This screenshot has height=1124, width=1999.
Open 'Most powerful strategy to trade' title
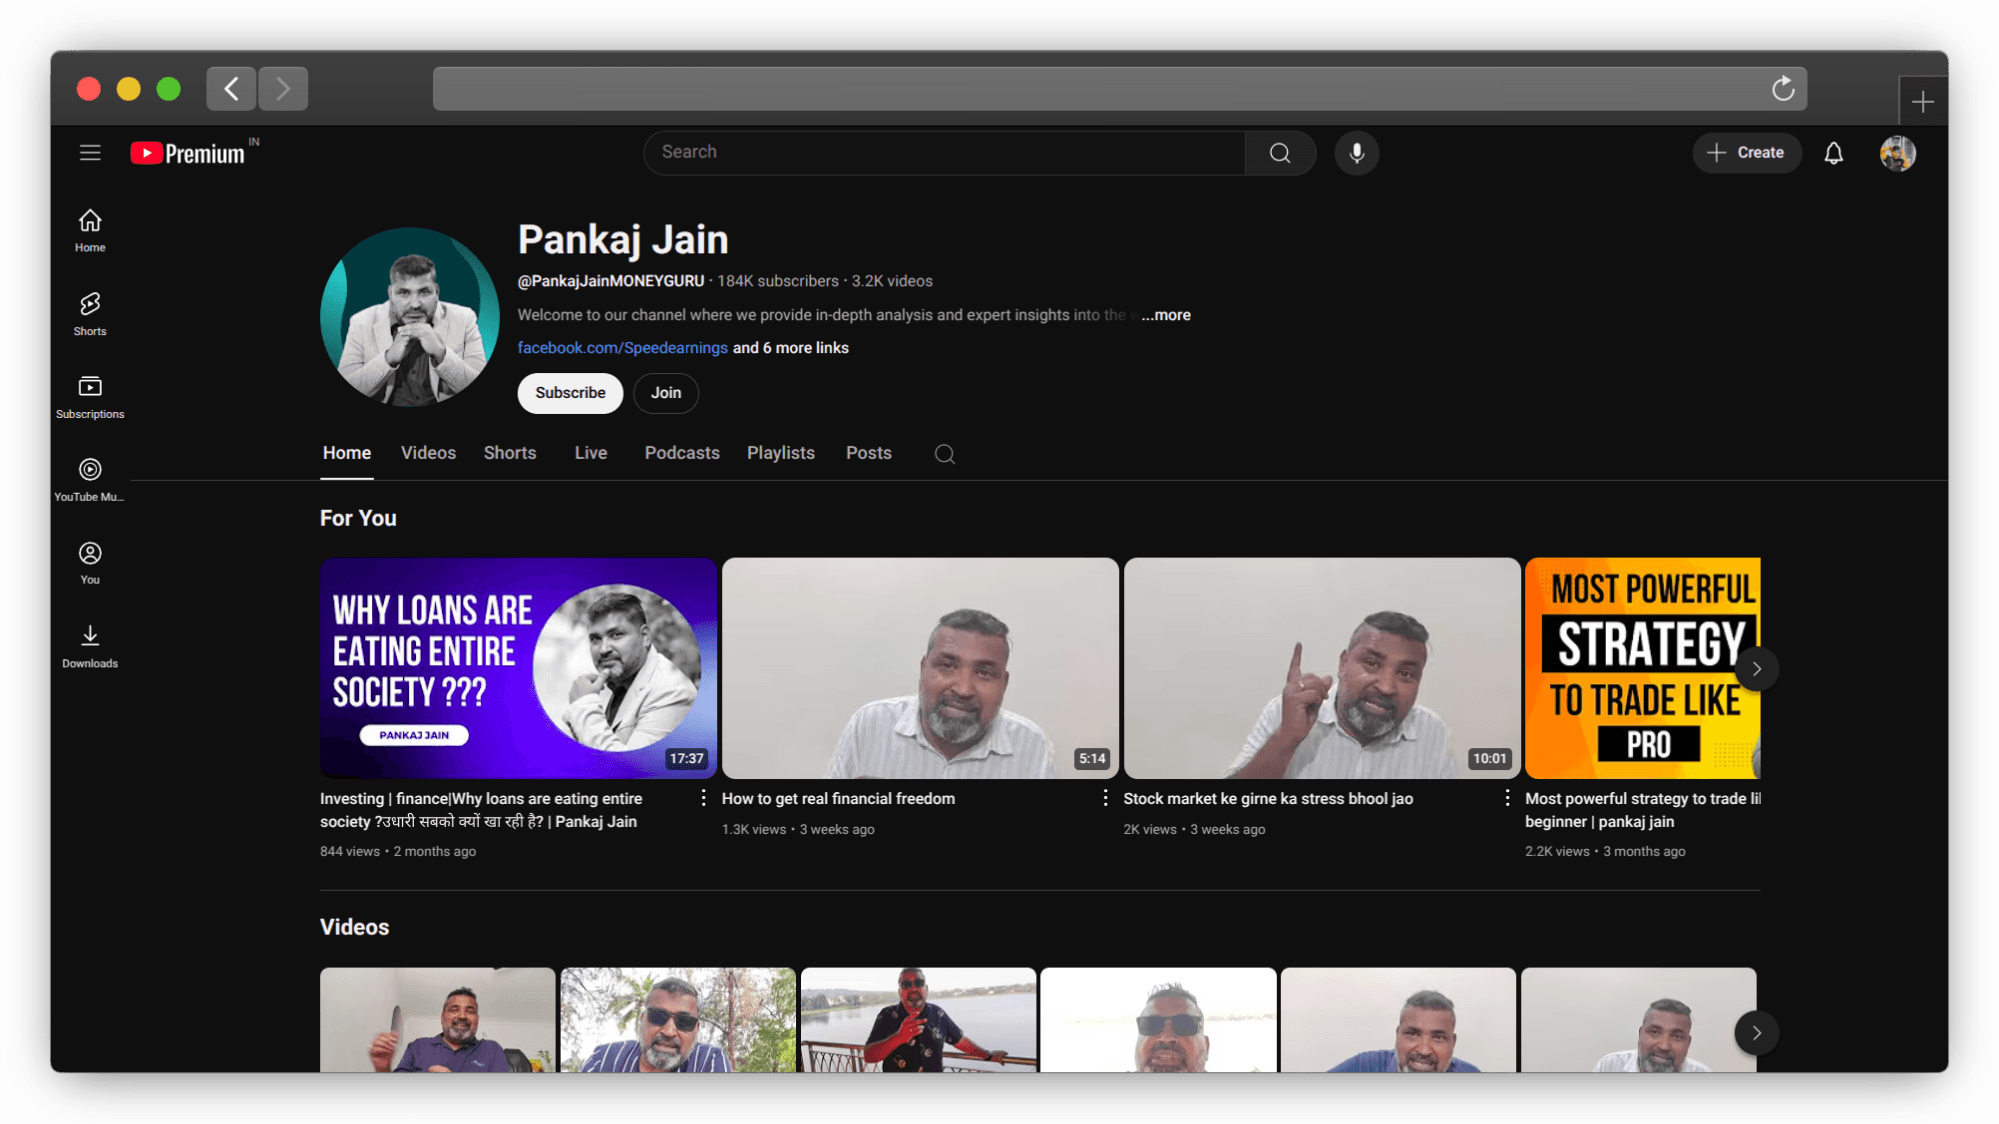[x=1642, y=810]
